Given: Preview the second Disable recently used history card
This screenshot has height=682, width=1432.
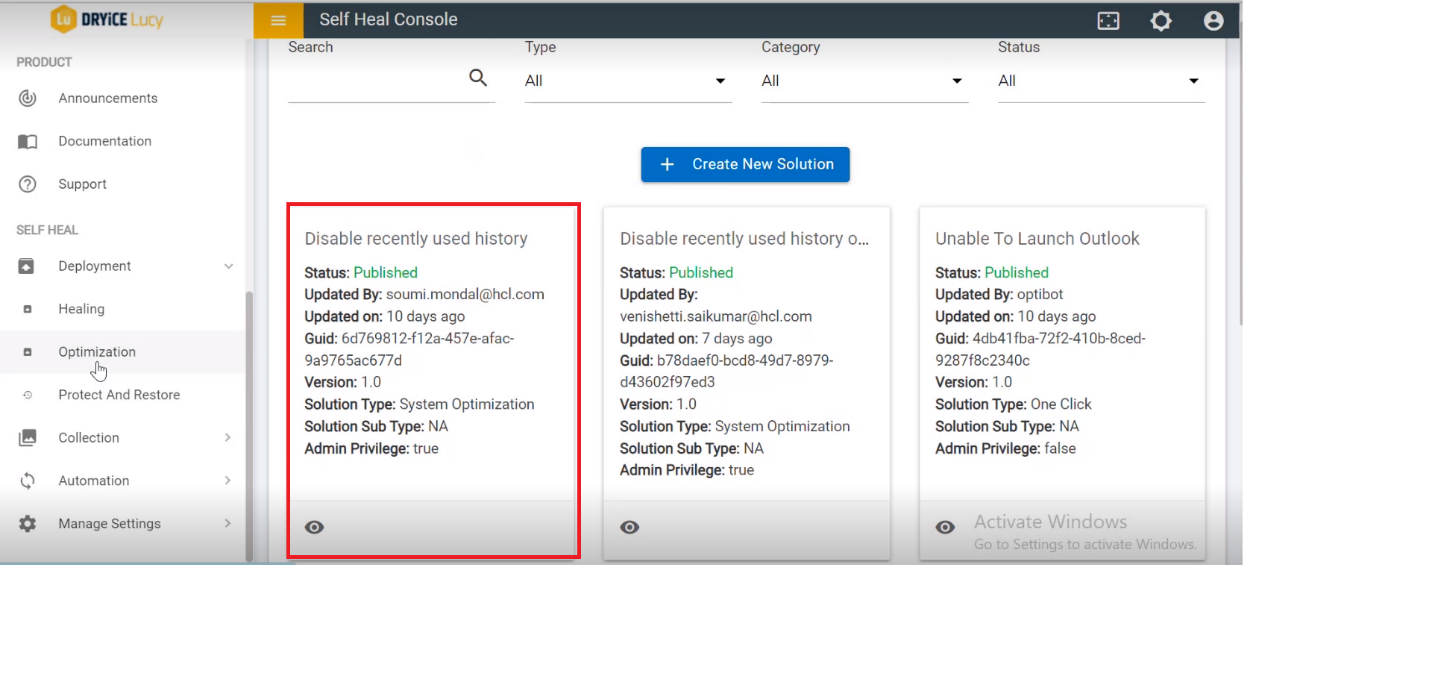Looking at the screenshot, I should click(629, 527).
